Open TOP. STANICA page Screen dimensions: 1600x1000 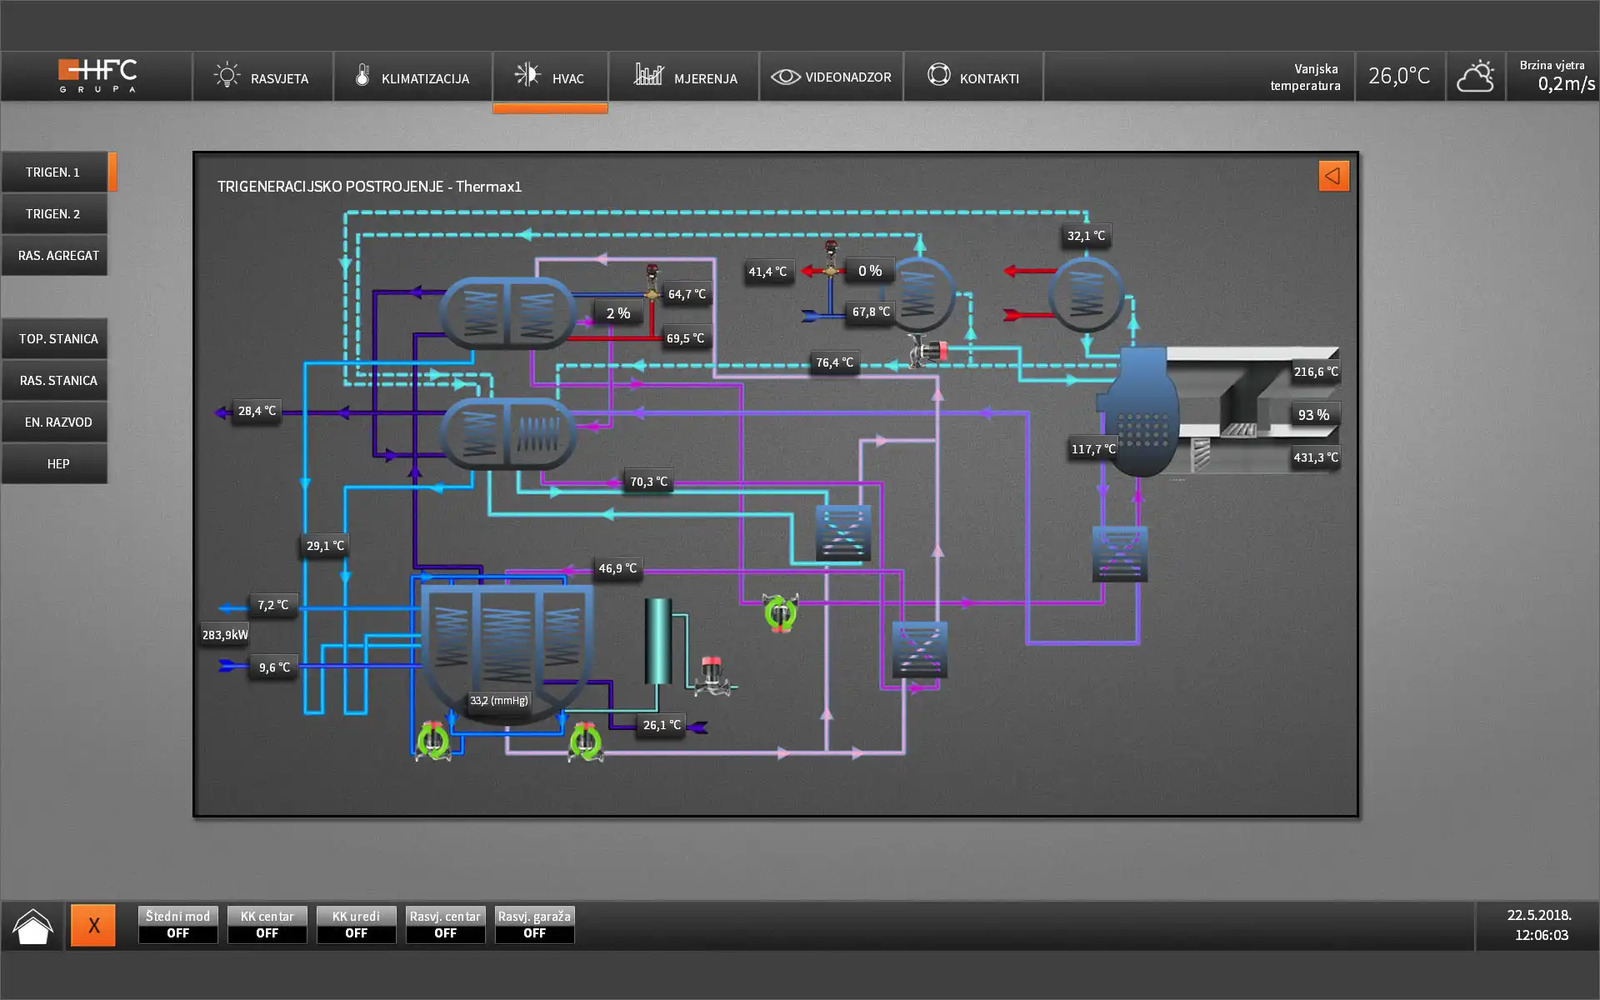tap(57, 339)
